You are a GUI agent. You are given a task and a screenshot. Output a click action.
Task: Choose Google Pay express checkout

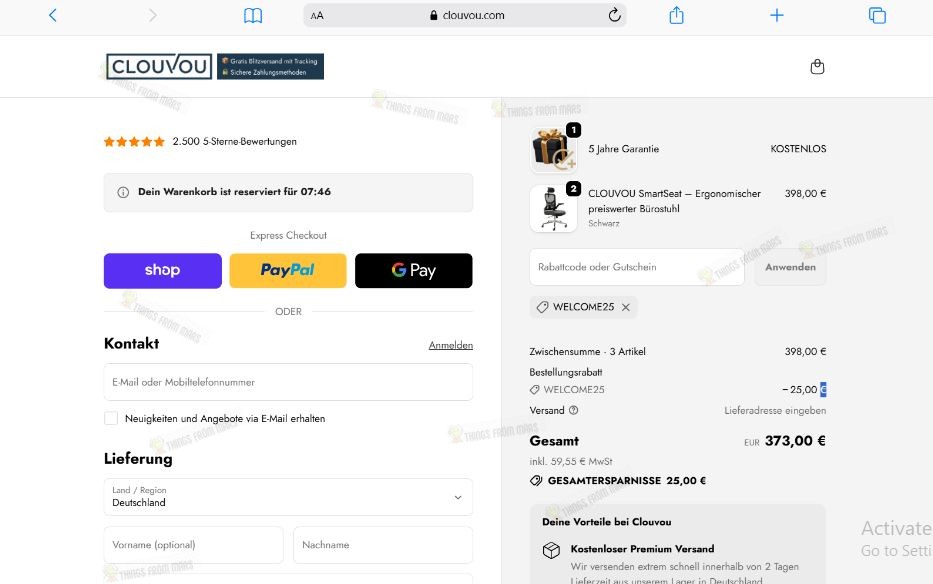tap(414, 270)
